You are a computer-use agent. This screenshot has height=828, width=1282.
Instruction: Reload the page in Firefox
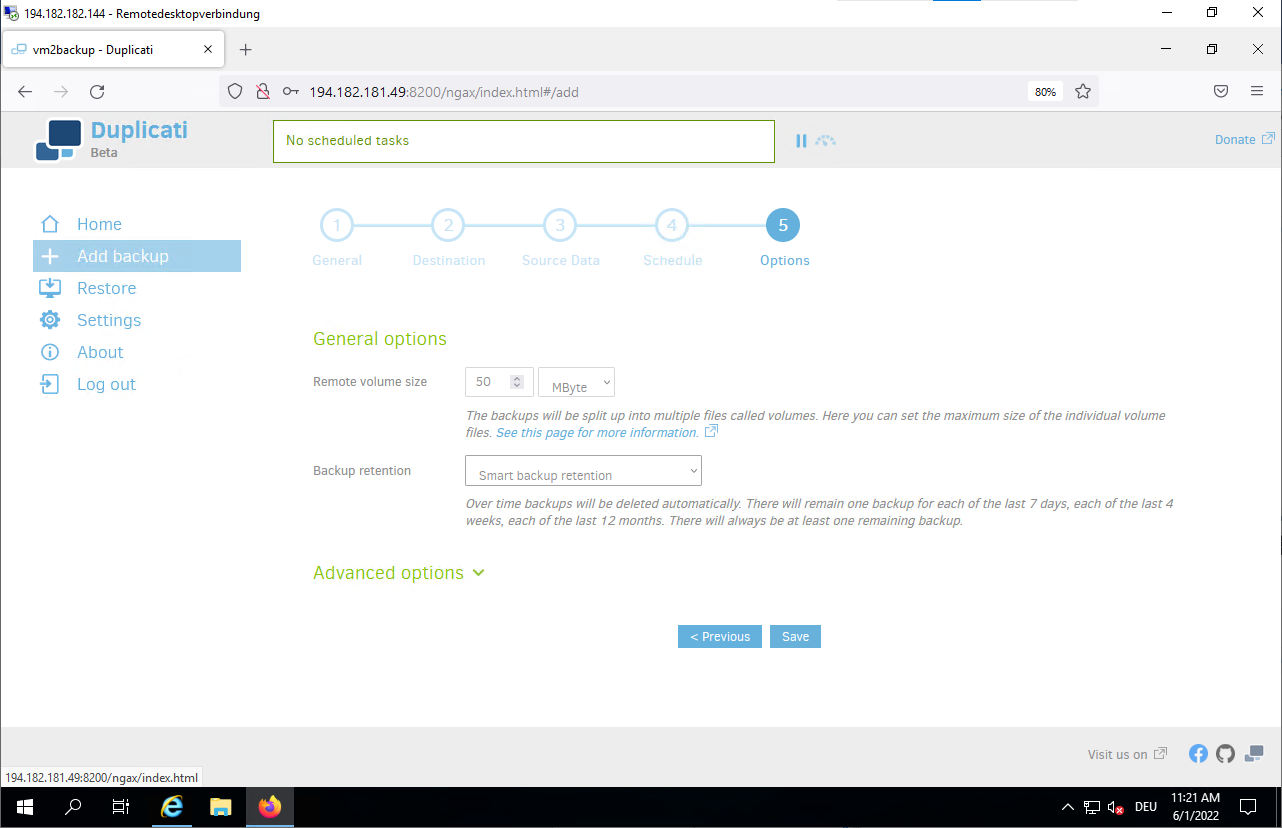click(x=97, y=91)
